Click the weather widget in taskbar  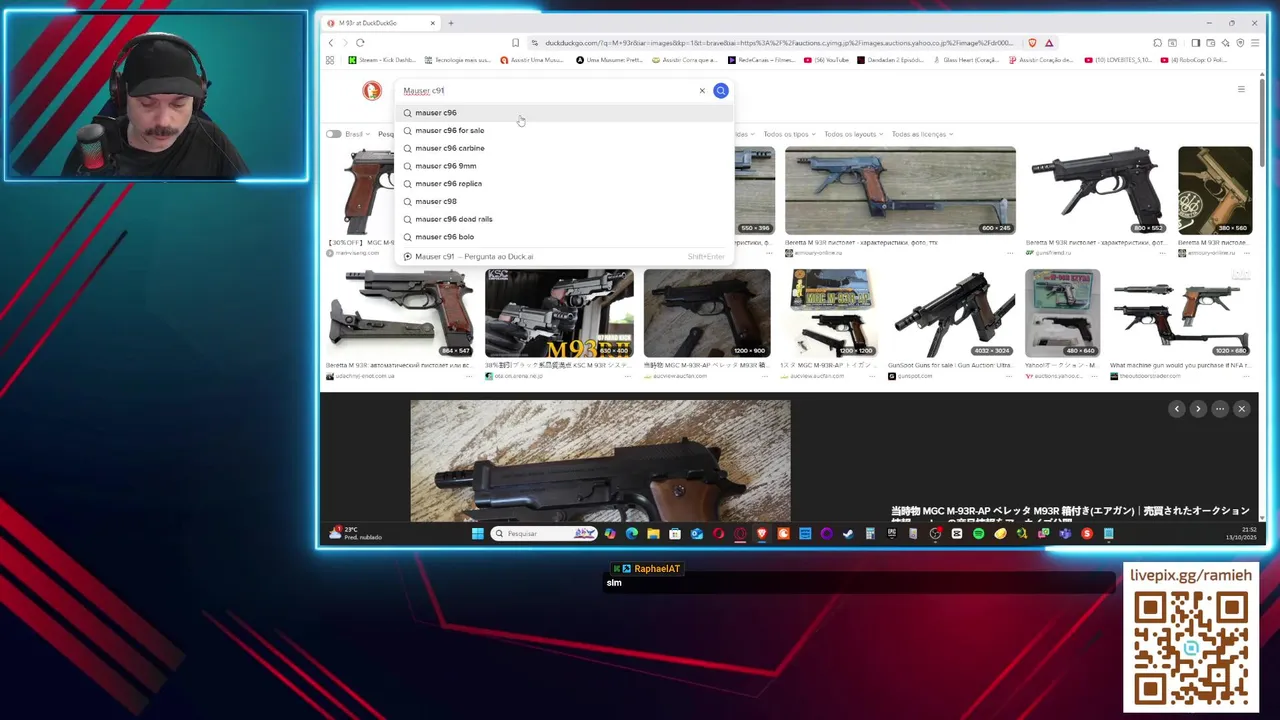click(x=355, y=534)
